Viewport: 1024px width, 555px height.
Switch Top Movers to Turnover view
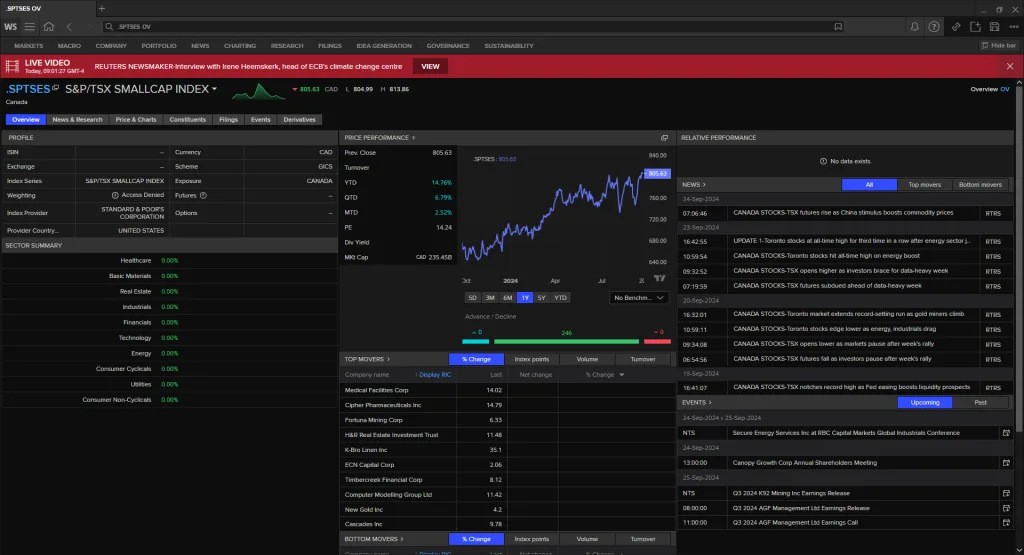[x=643, y=359]
